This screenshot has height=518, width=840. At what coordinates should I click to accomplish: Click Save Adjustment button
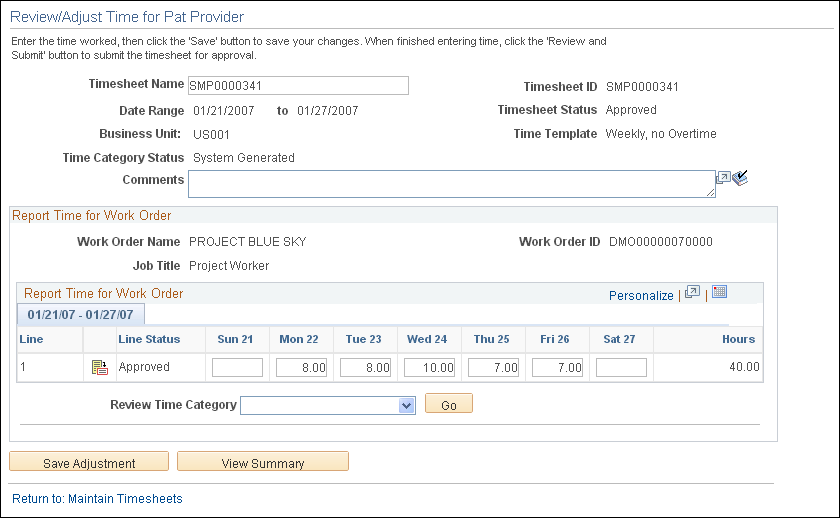coord(89,461)
